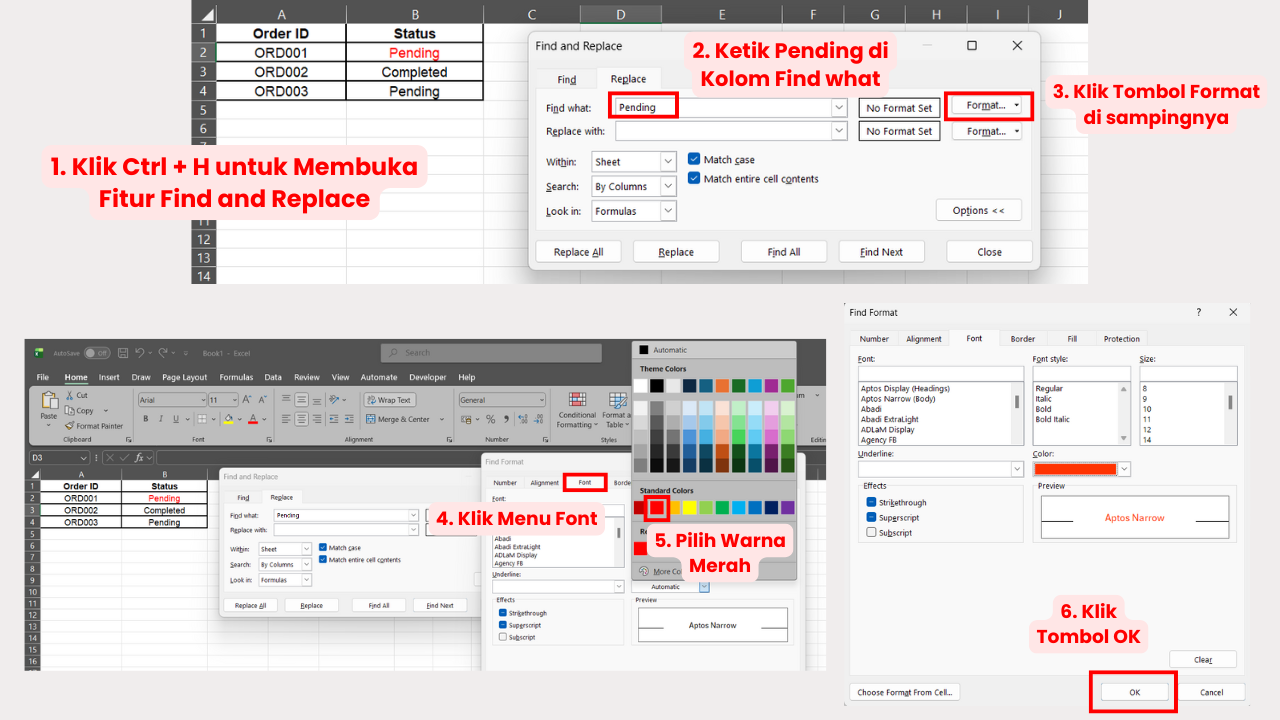The height and width of the screenshot is (720, 1280).
Task: Click the Replace All button
Action: (578, 251)
